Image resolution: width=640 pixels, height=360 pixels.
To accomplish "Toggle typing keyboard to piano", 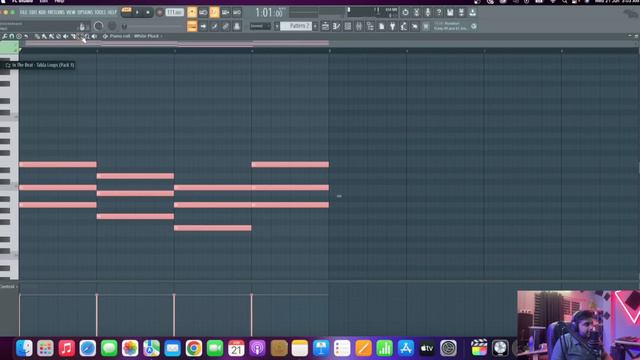I will click(x=192, y=26).
